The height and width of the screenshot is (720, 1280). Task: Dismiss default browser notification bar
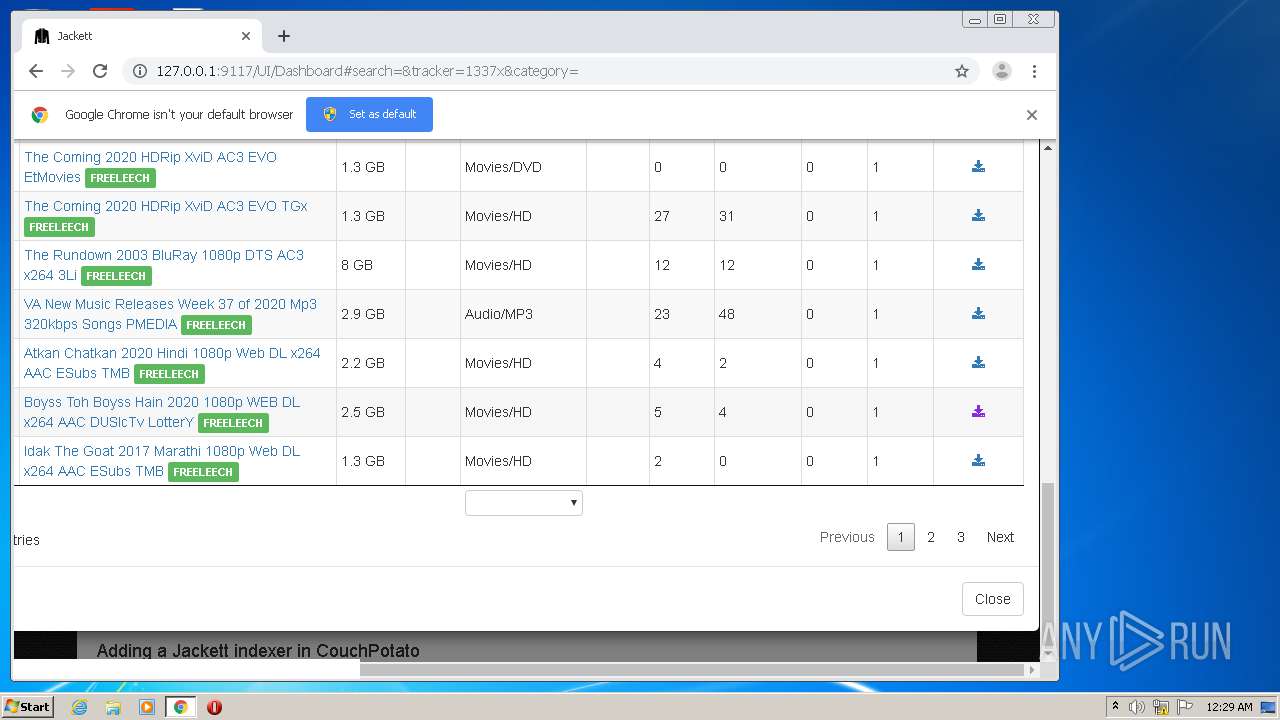point(1032,115)
